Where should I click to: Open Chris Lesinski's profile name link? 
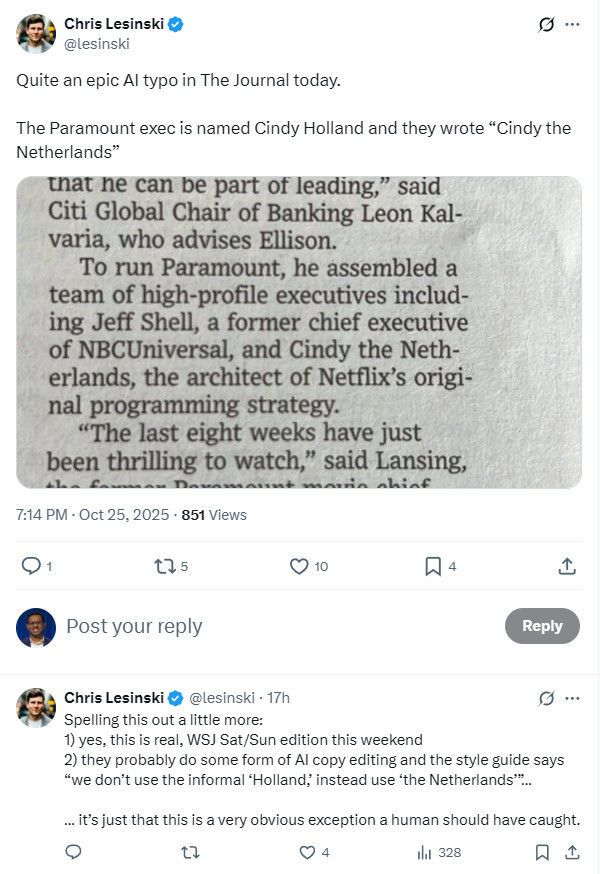click(x=115, y=23)
